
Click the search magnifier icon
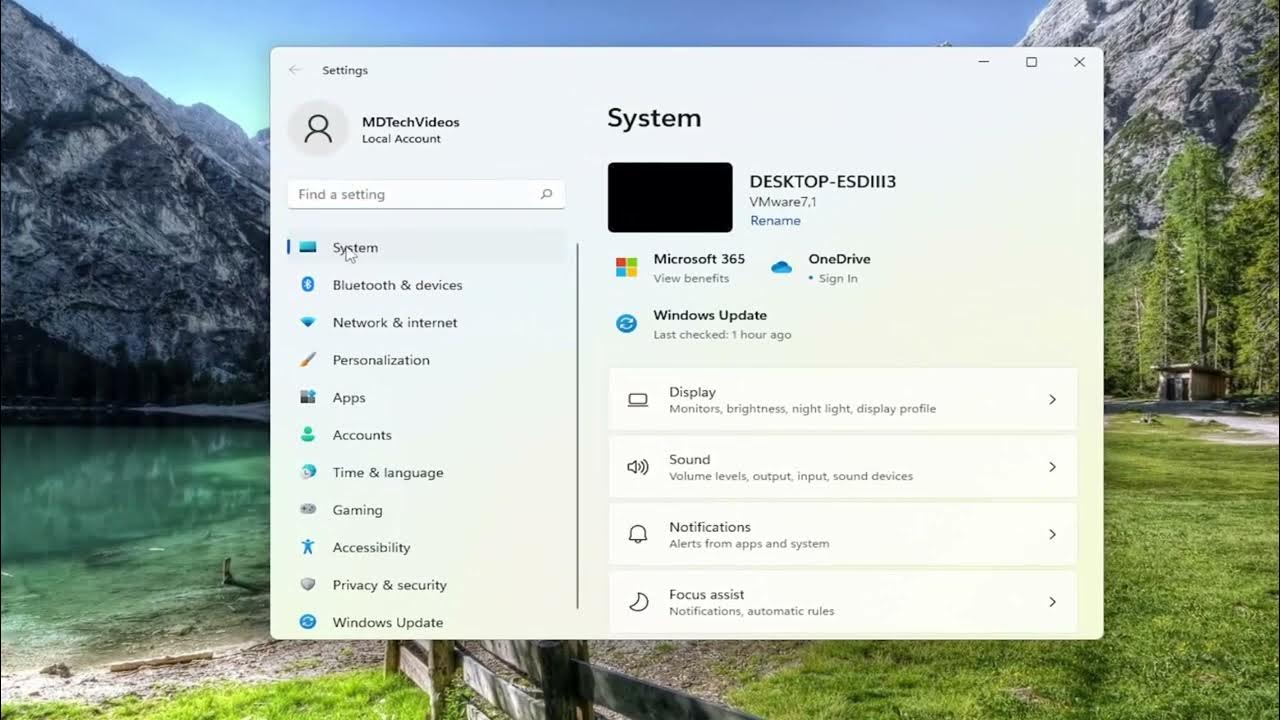click(x=546, y=194)
